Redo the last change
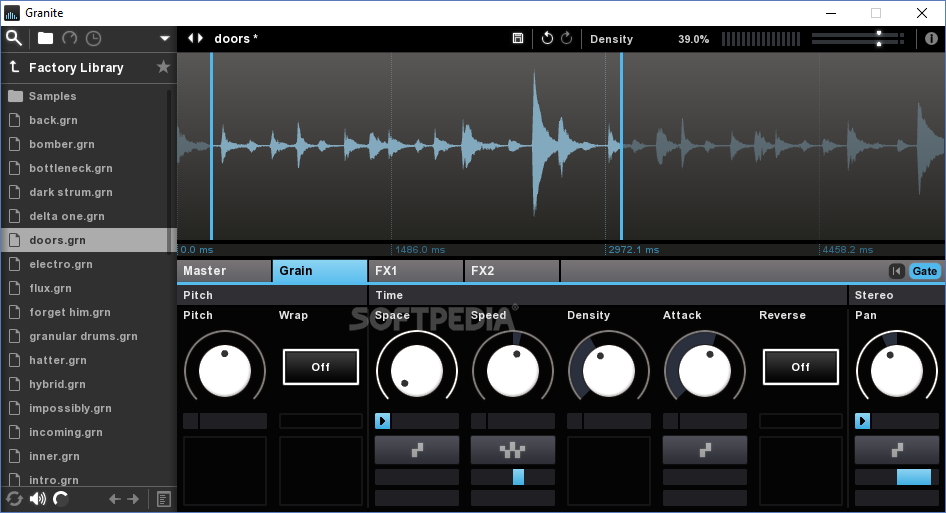946x513 pixels. (x=567, y=39)
